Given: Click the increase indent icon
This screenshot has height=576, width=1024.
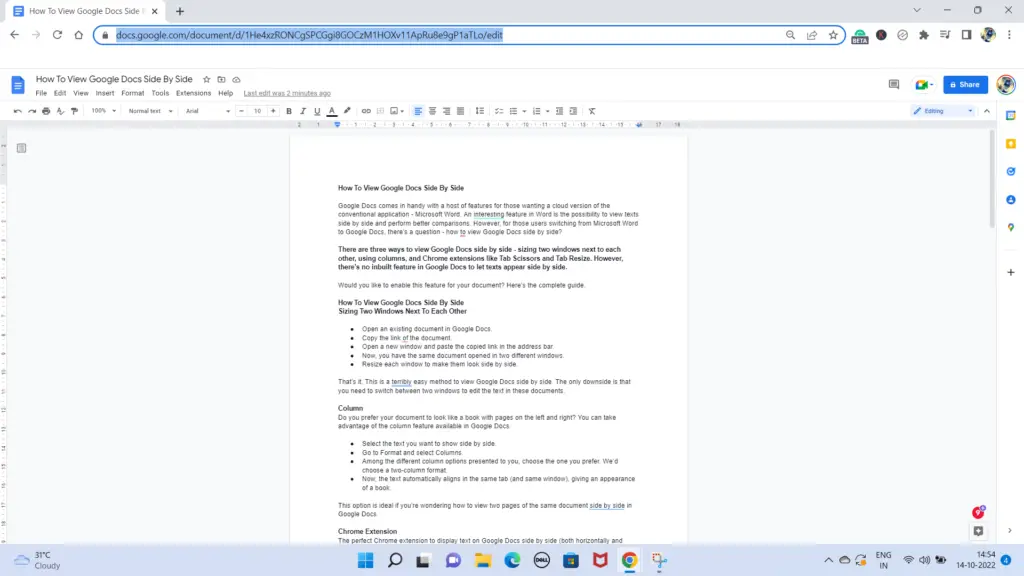Looking at the screenshot, I should (x=573, y=111).
